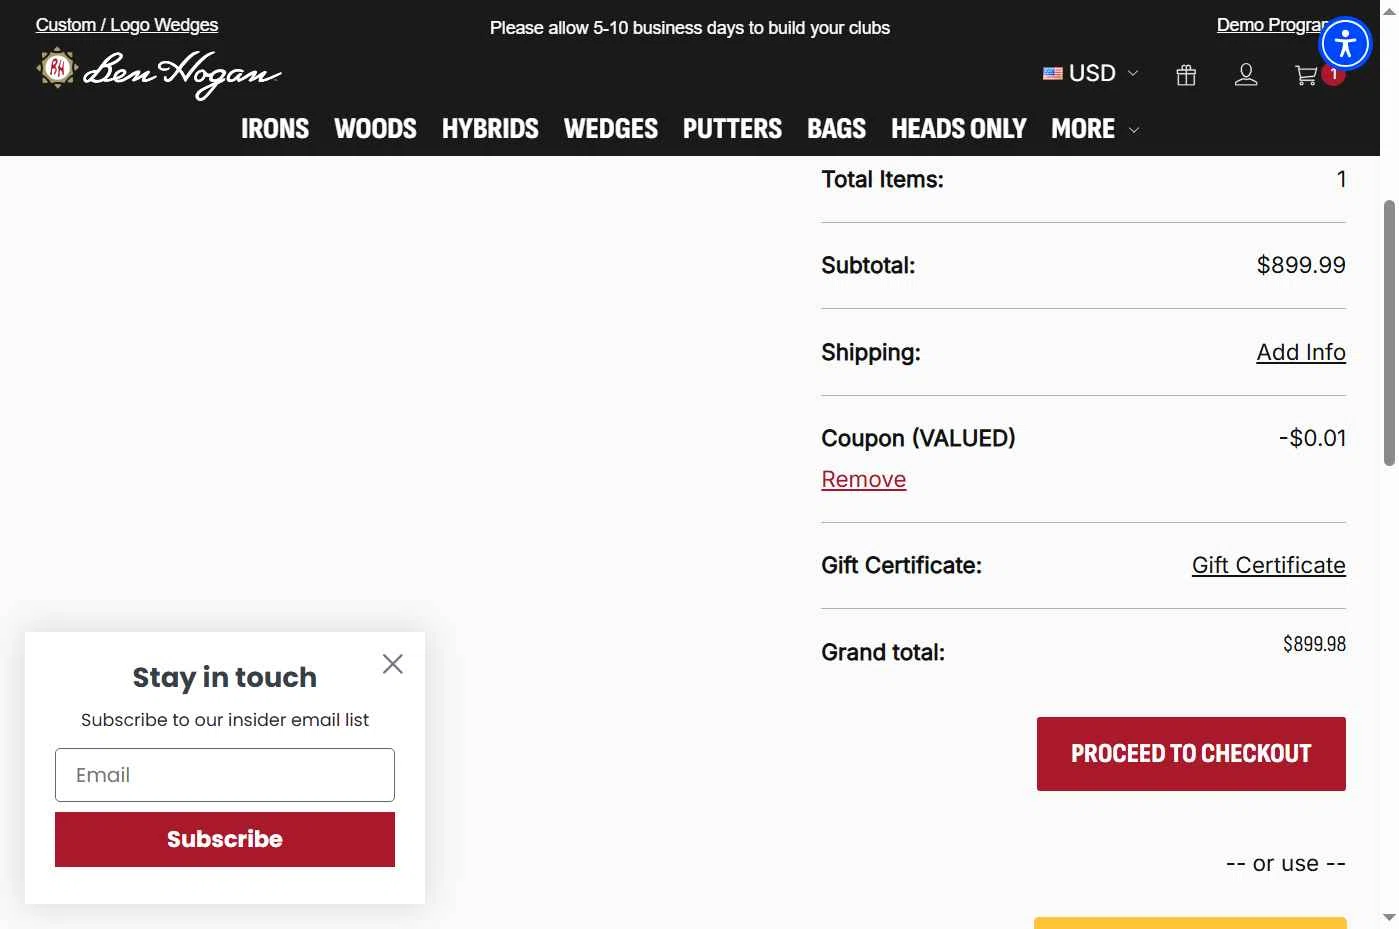The image size is (1399, 929).
Task: Open the WOODS menu
Action: [x=375, y=129]
